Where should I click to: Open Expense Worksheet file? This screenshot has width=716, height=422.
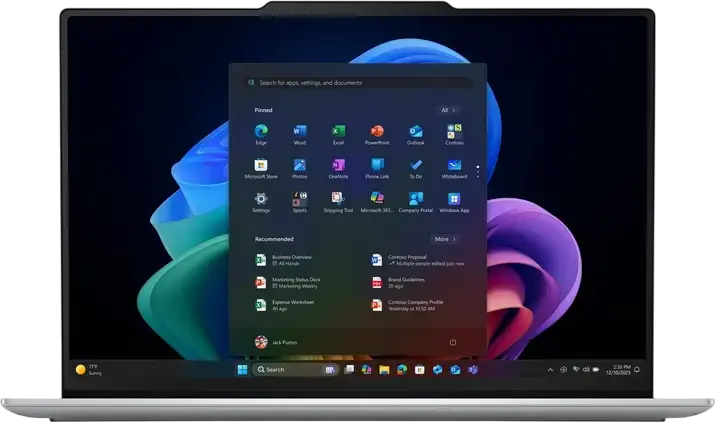point(284,305)
